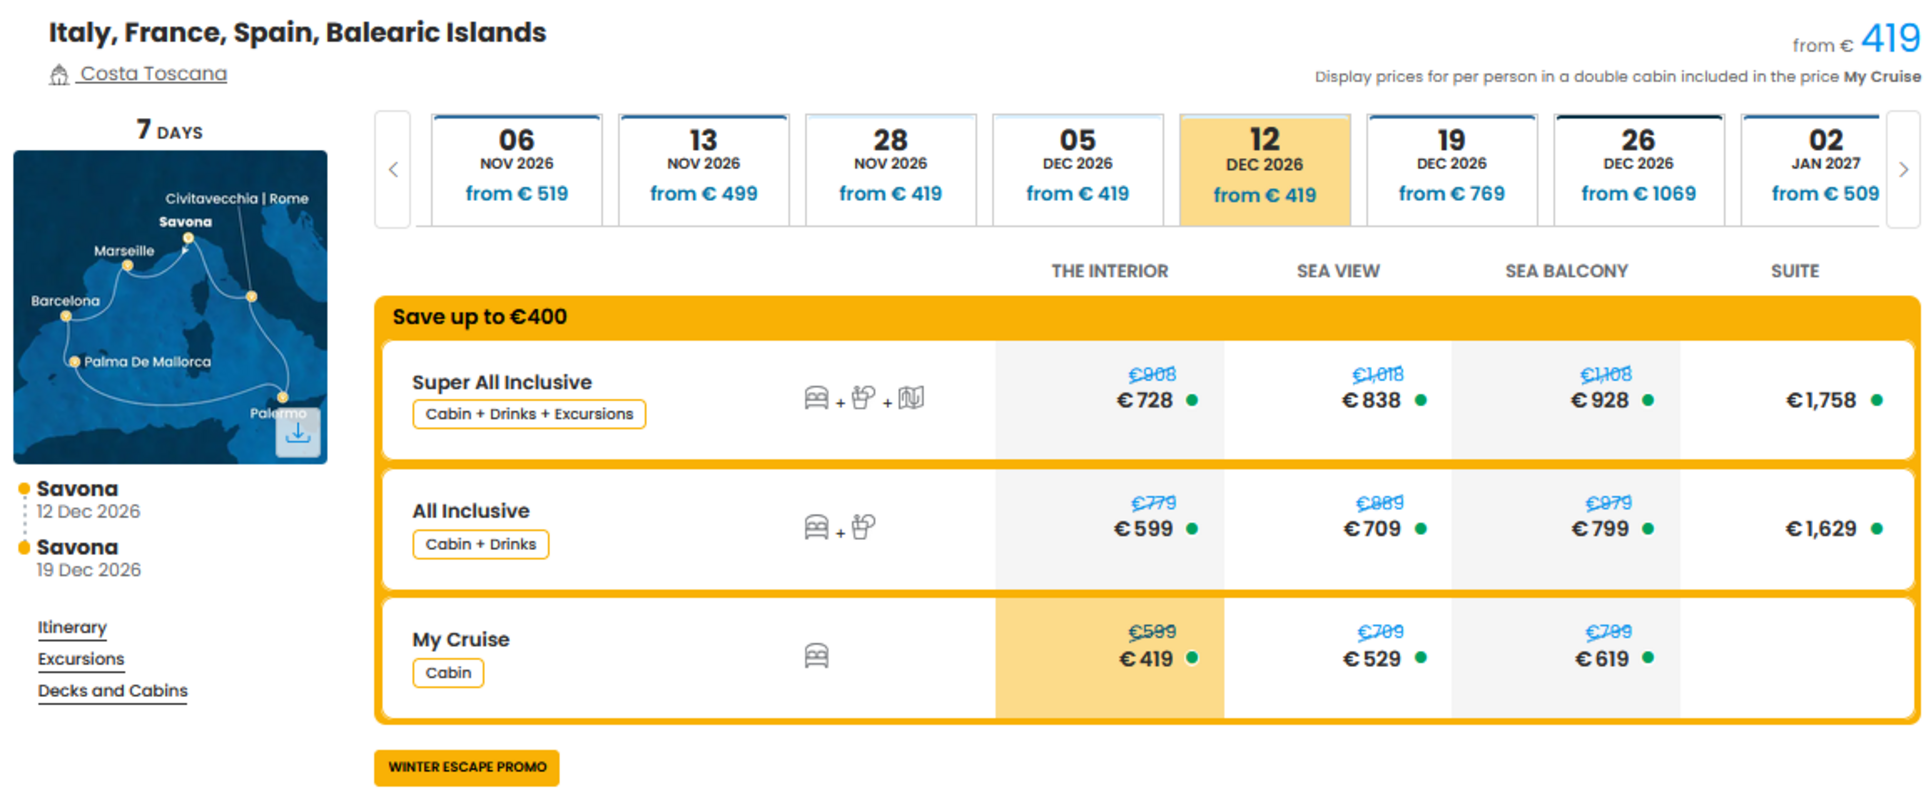This screenshot has width=1931, height=800.
Task: Select the 19 Dec 2026 departure date
Action: 1452,170
